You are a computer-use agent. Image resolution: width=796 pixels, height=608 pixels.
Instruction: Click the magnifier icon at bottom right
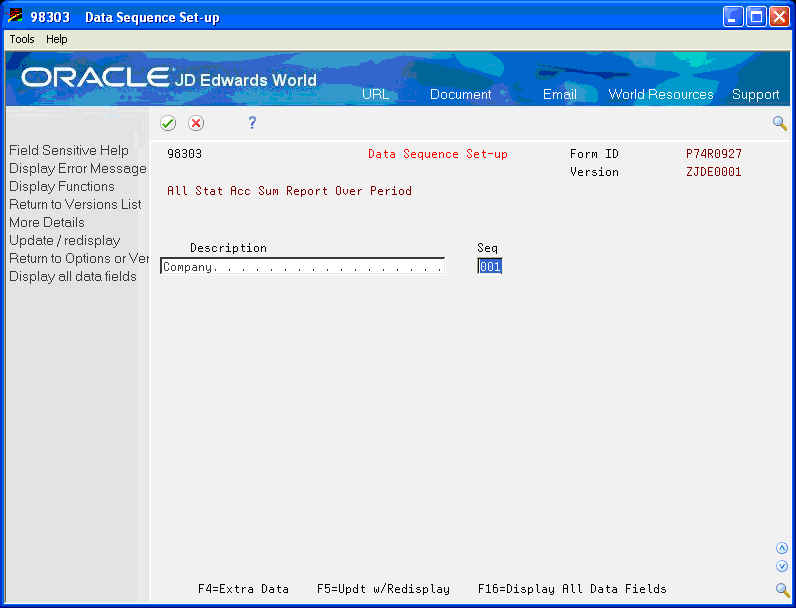point(782,590)
